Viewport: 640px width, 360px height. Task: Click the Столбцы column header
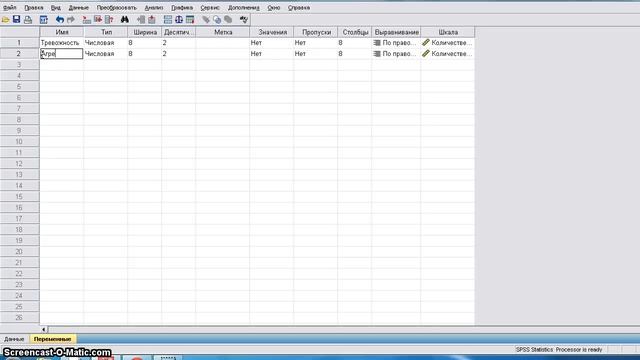pyautogui.click(x=355, y=32)
